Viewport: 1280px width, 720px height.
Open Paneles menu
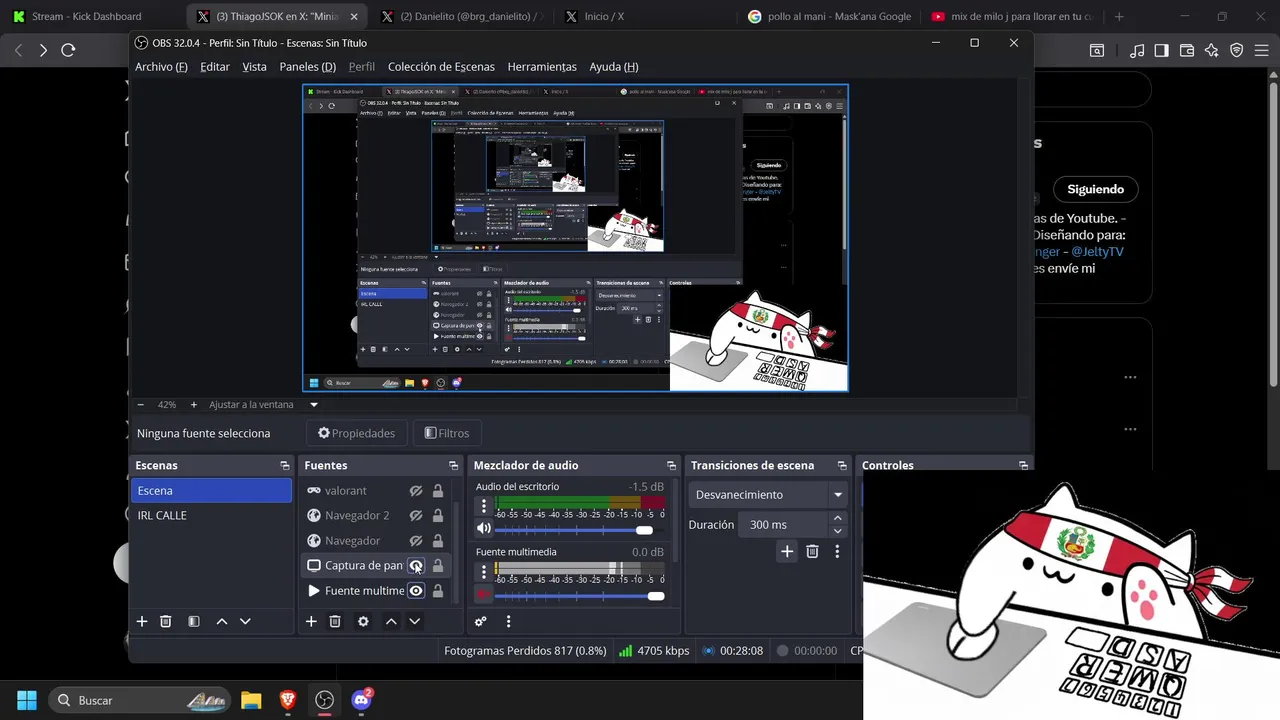click(307, 67)
